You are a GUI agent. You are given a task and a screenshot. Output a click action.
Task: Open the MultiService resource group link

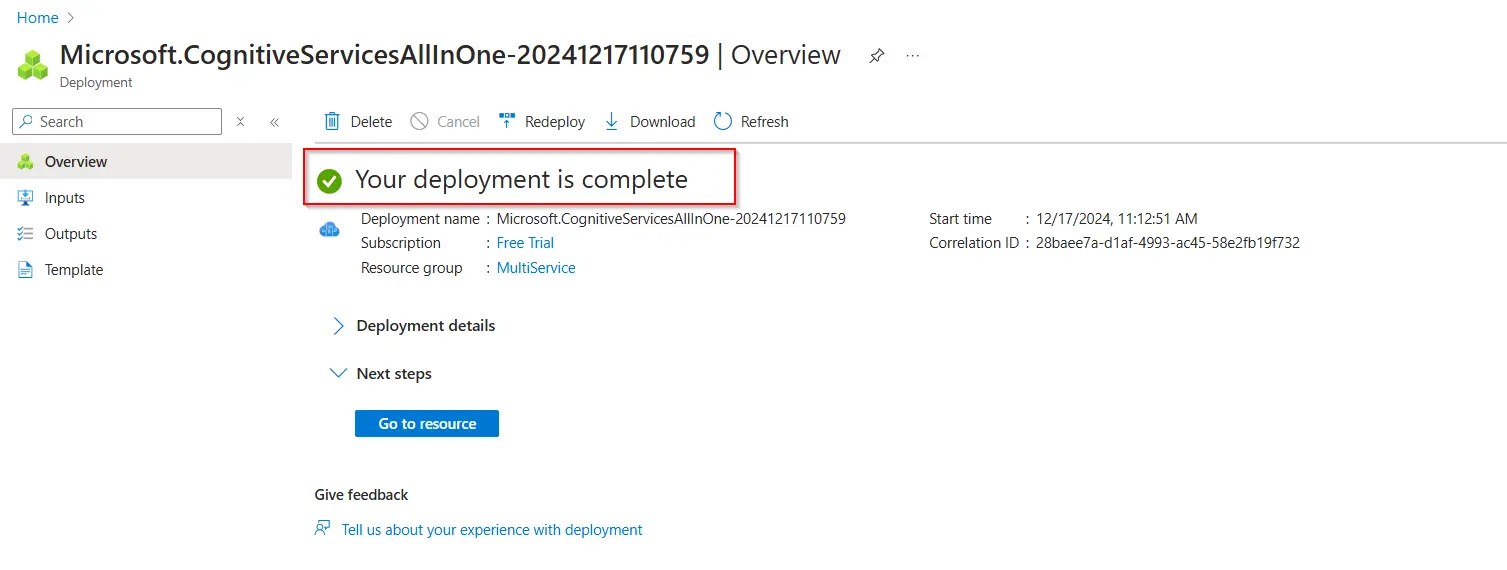pos(536,268)
